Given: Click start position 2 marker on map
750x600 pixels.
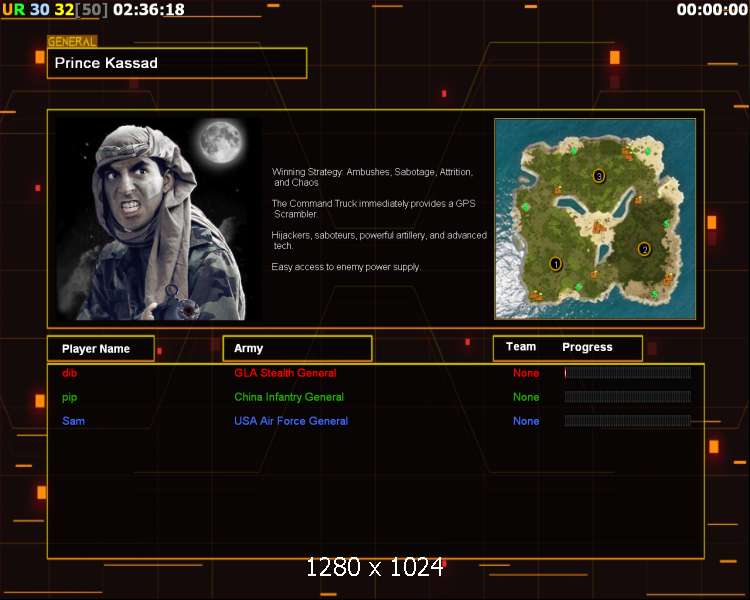Looking at the screenshot, I should point(644,249).
